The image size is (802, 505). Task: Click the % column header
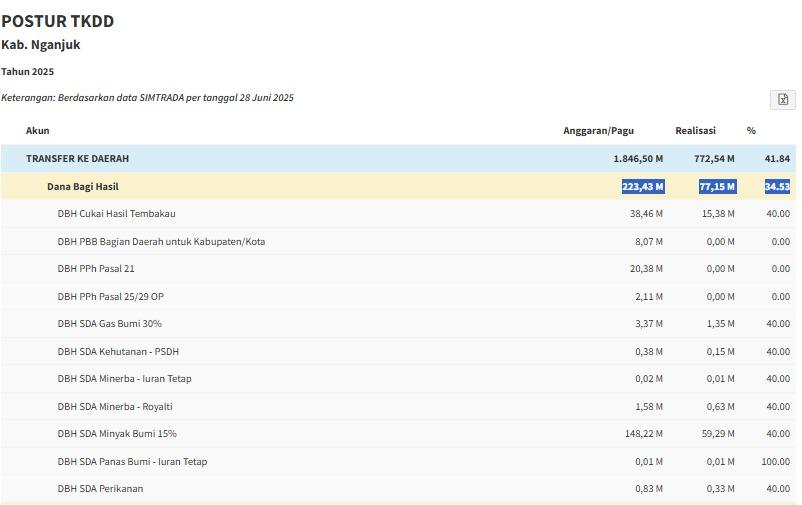point(751,131)
